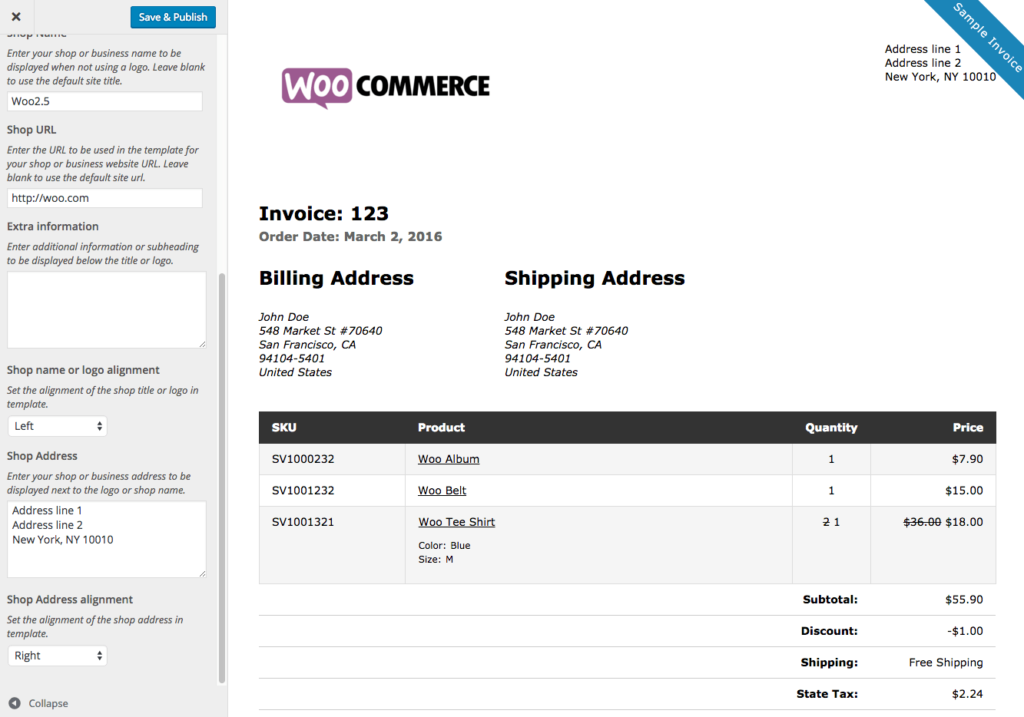Click the Shop URL field showing http://woo.com
This screenshot has width=1024, height=717.
(104, 197)
